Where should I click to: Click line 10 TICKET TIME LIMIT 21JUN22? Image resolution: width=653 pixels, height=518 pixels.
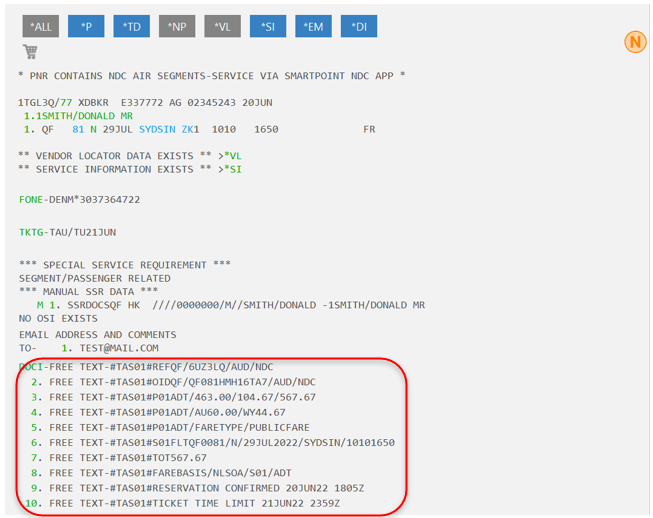182,503
